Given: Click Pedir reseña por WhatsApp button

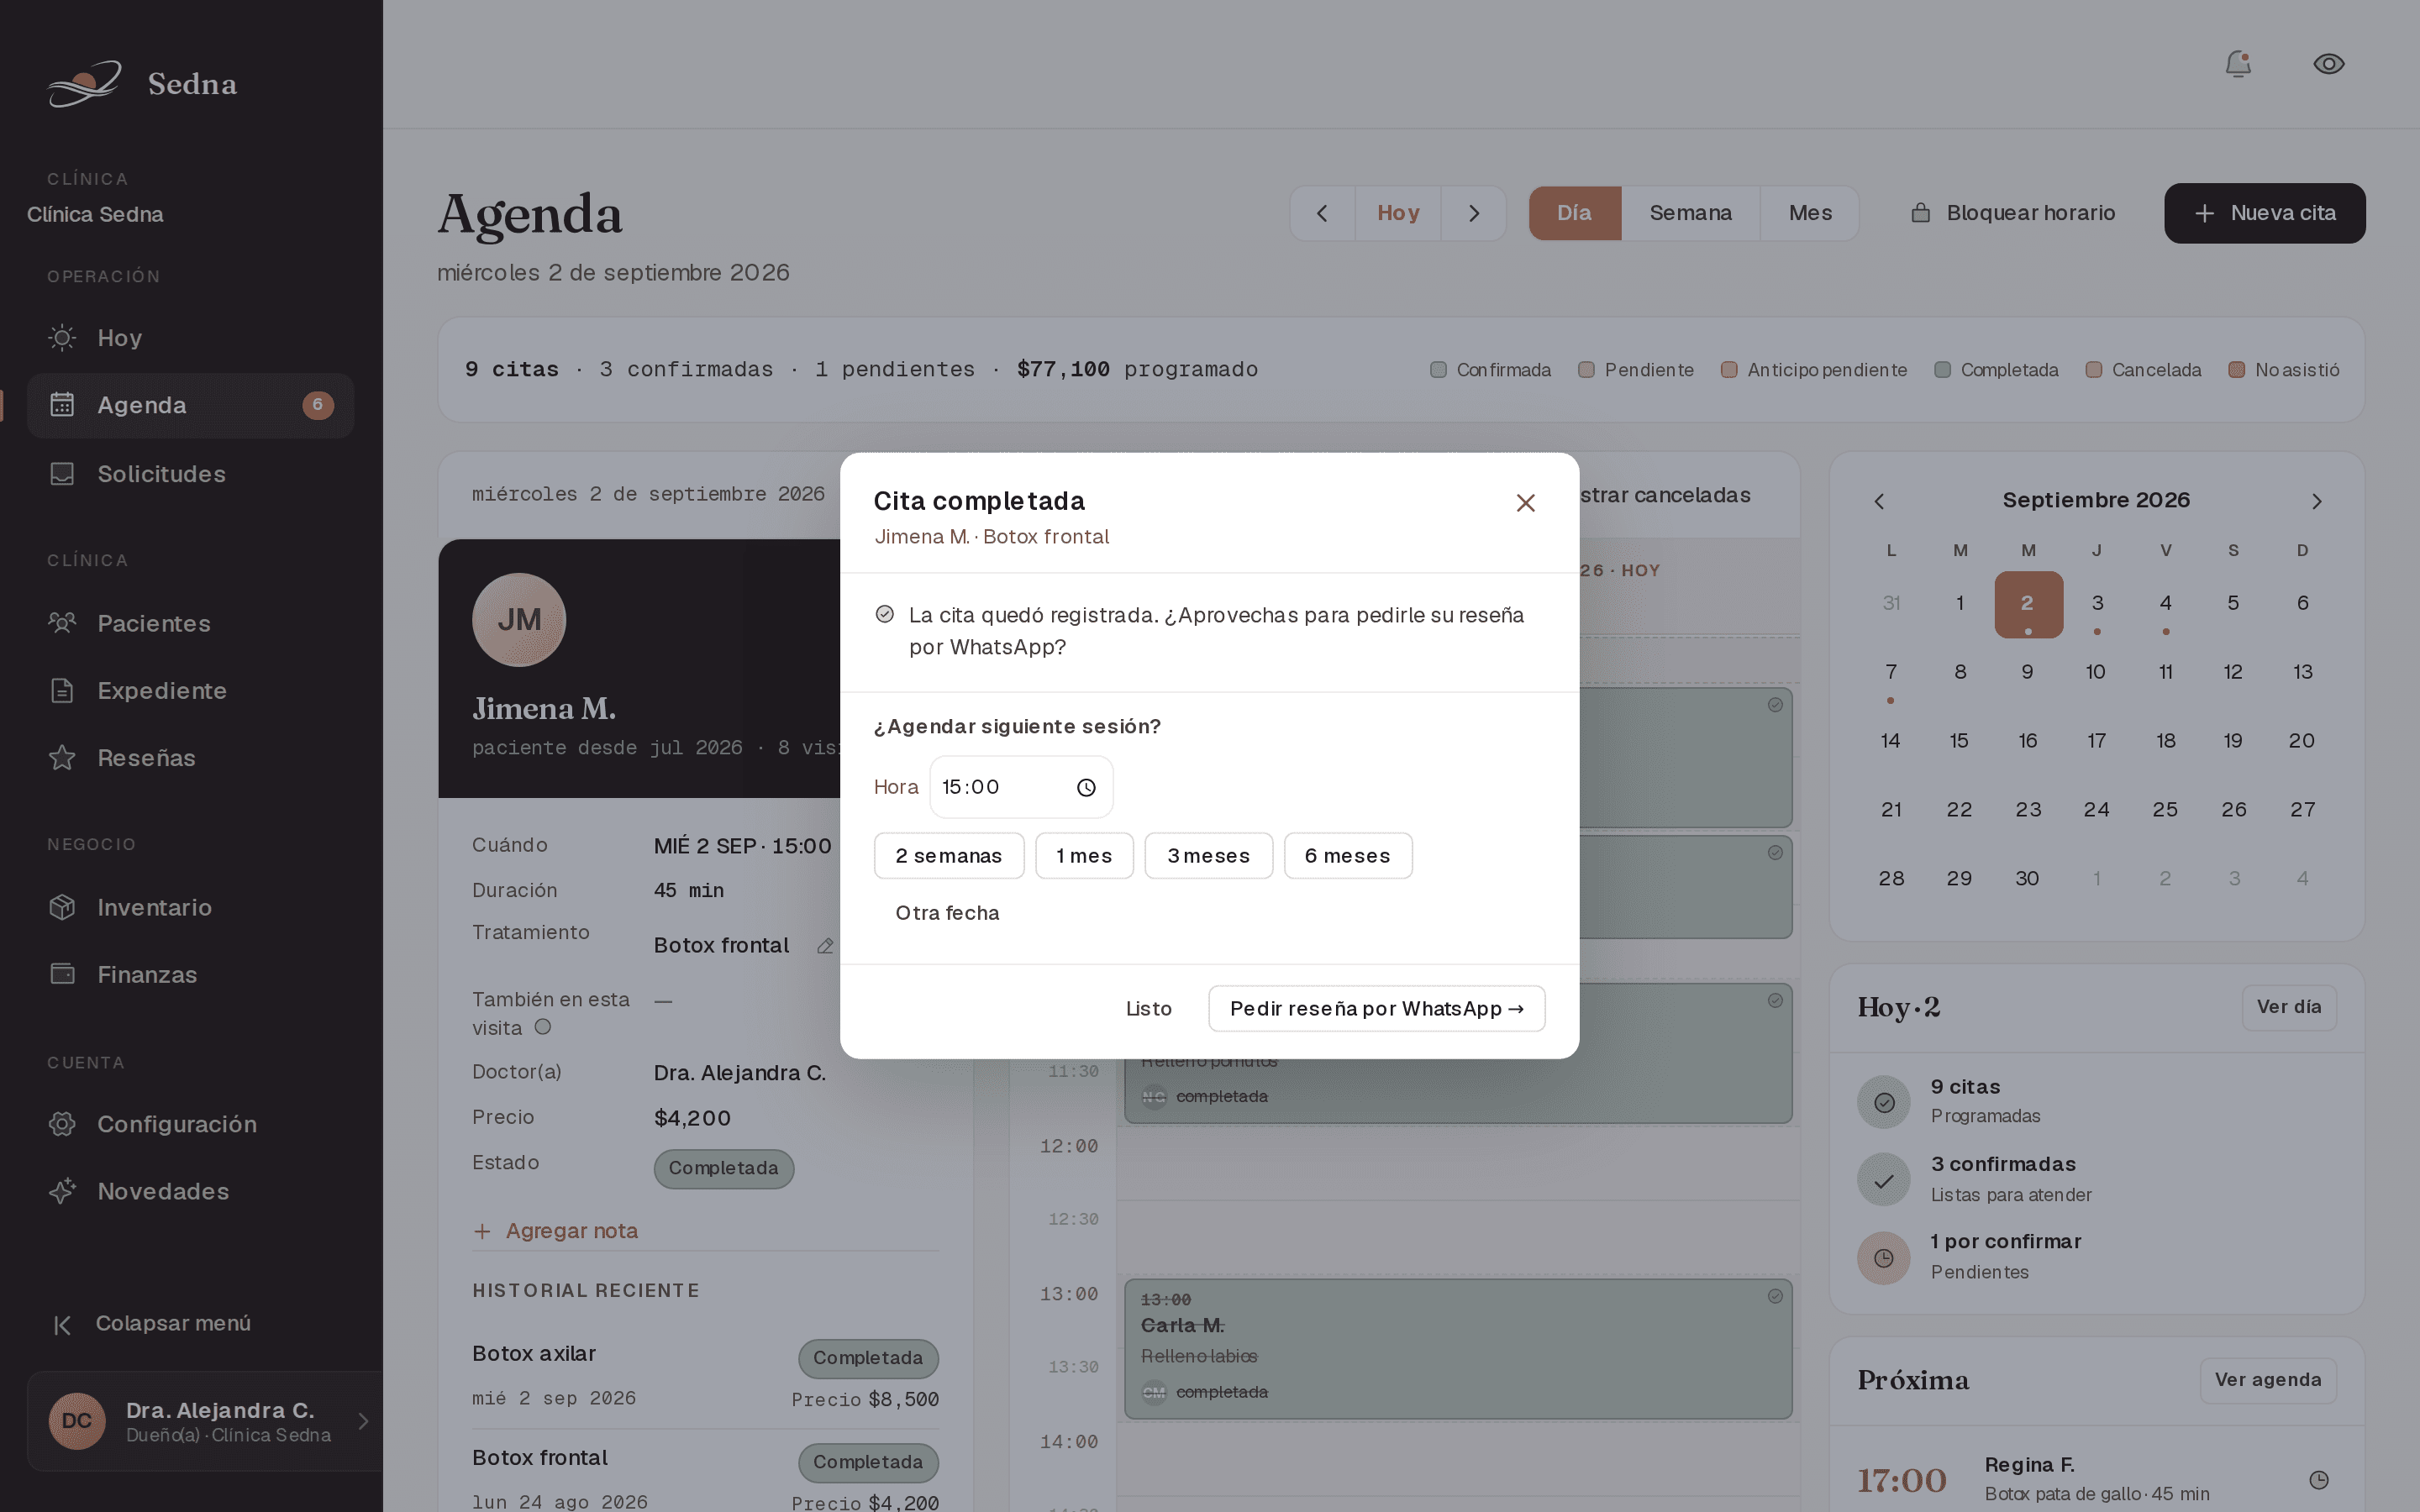Looking at the screenshot, I should 1376,1009.
